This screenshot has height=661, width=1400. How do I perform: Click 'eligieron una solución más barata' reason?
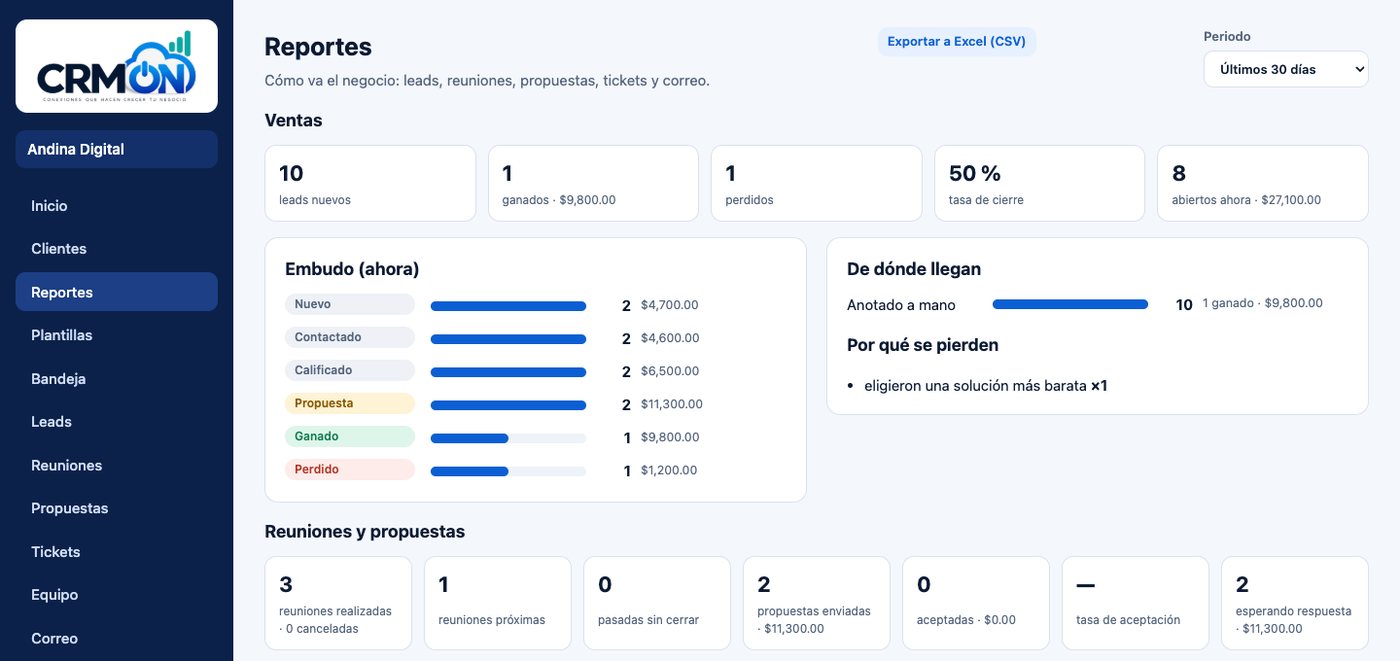tap(976, 385)
